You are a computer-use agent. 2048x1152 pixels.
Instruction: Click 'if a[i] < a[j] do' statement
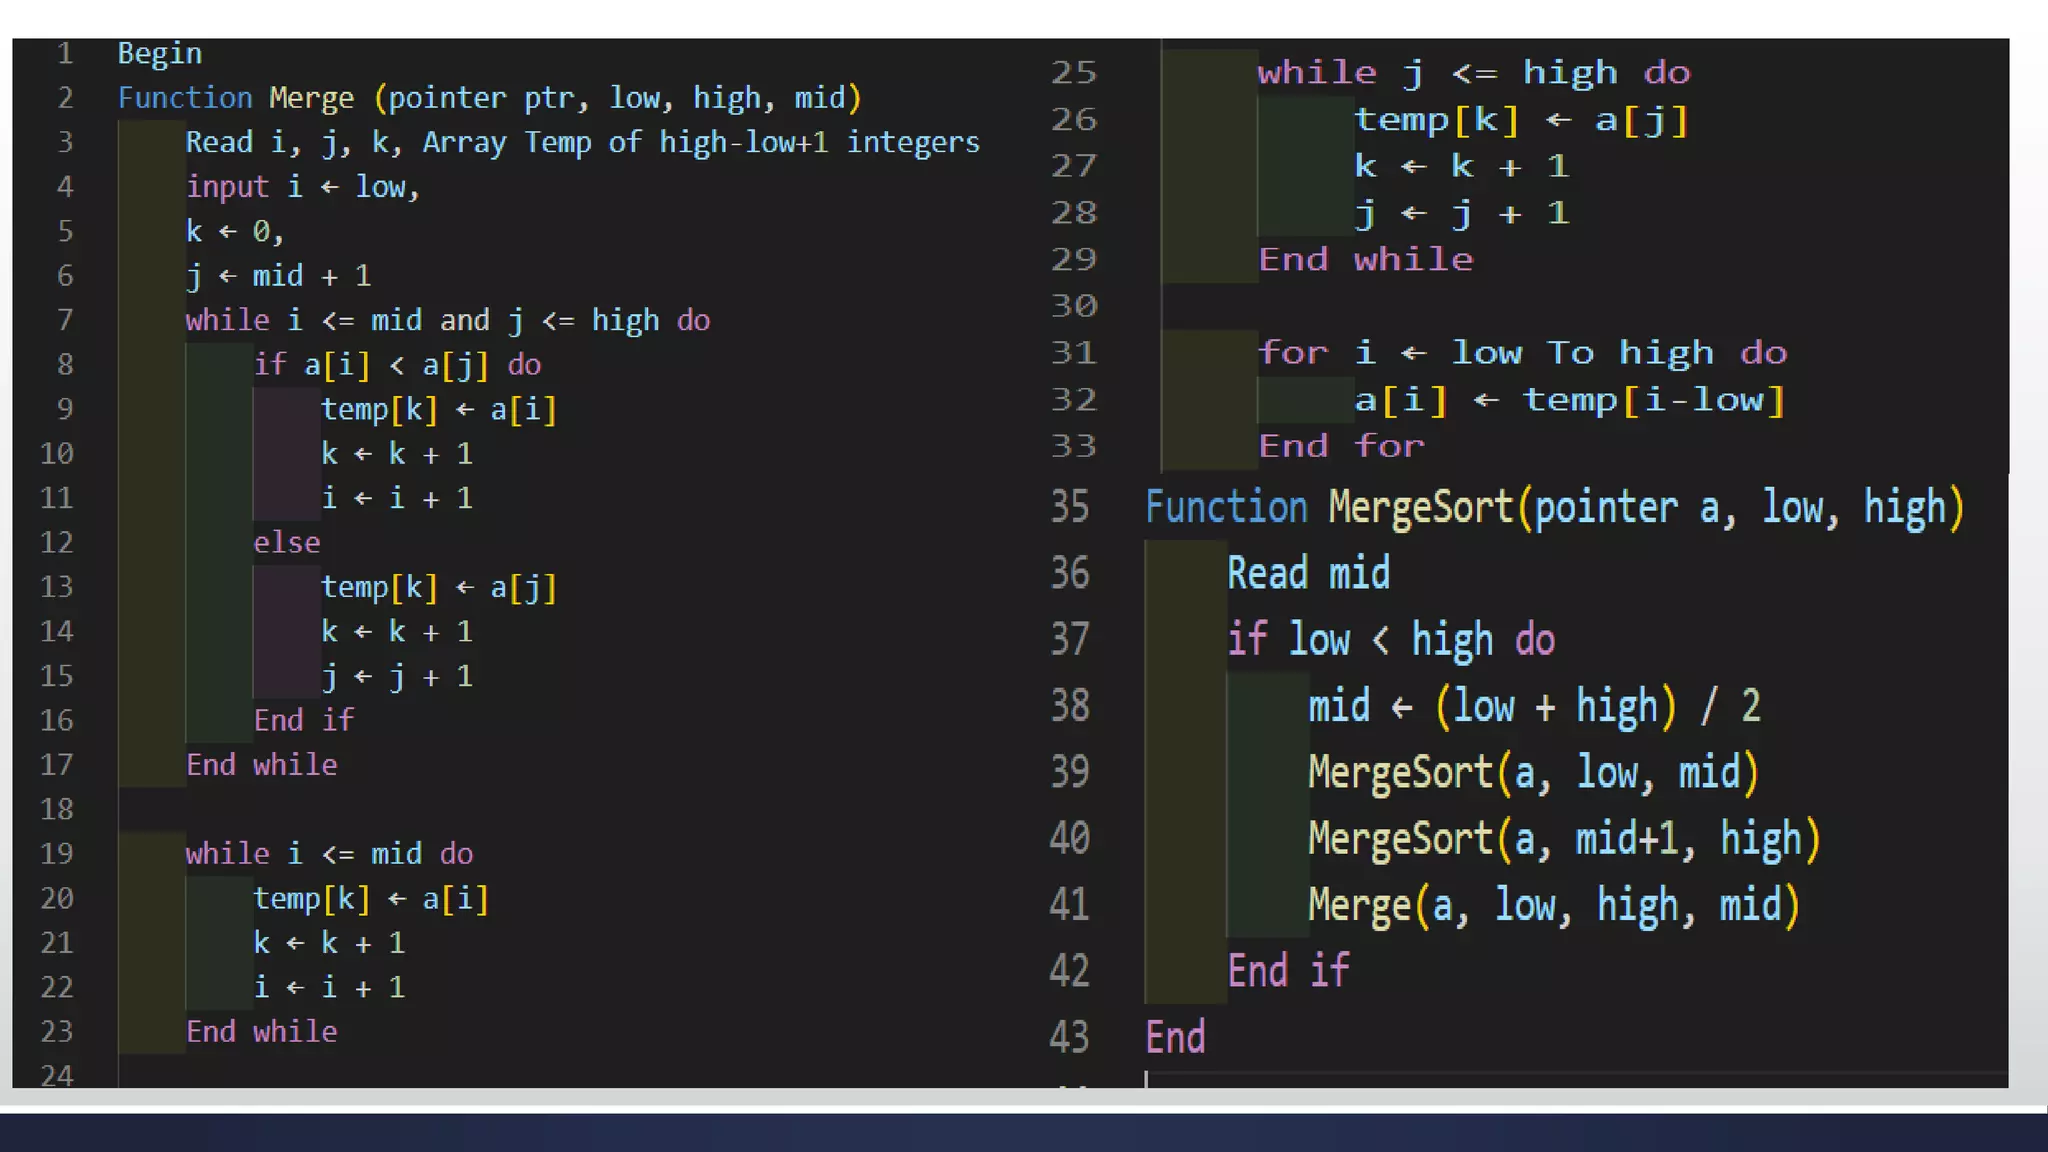pyautogui.click(x=397, y=365)
